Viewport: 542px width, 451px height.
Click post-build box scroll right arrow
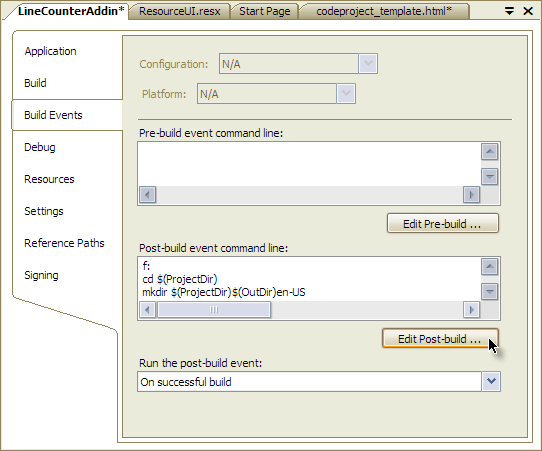click(x=471, y=310)
